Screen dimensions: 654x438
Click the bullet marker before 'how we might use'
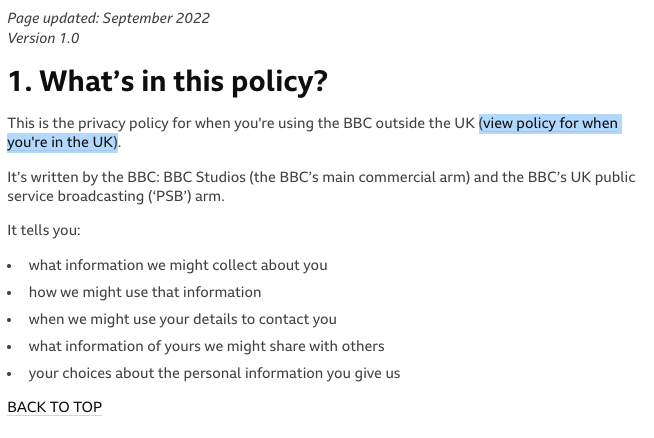[x=10, y=293]
